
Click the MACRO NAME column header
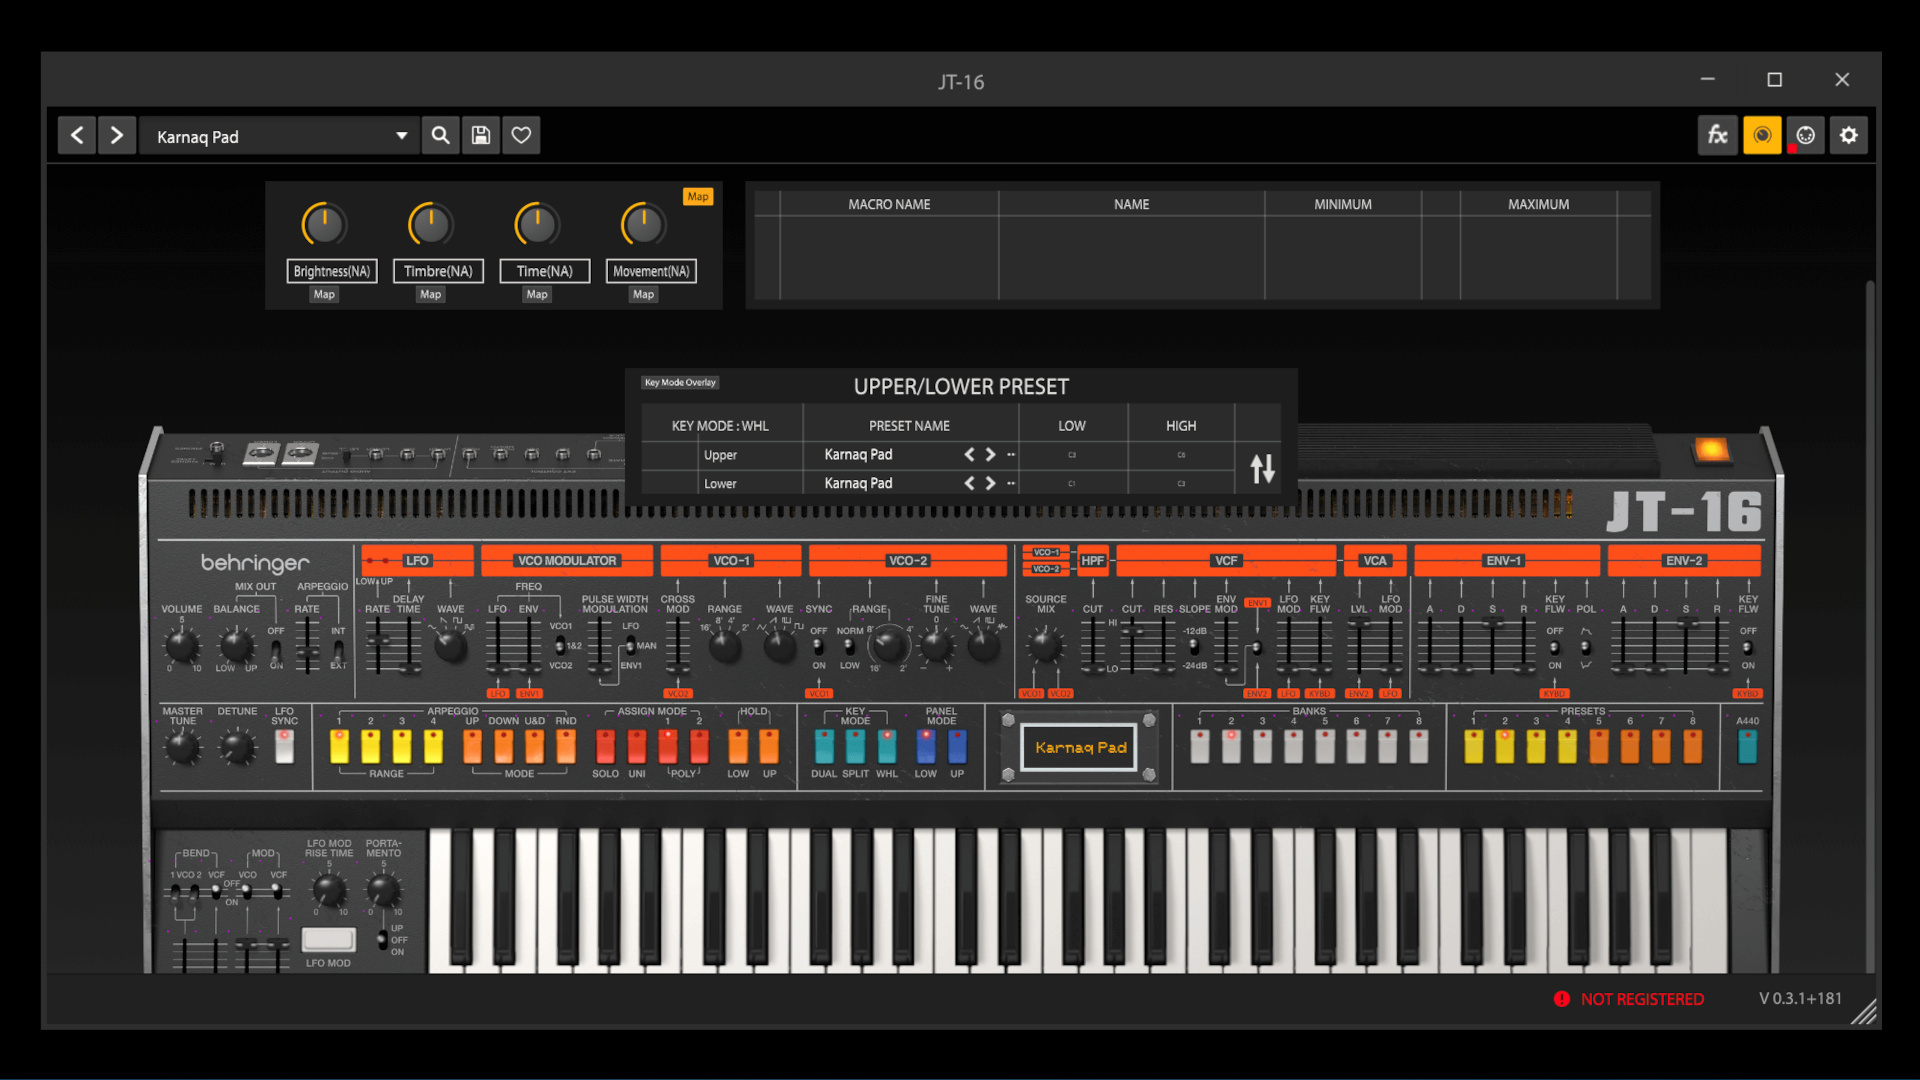[889, 204]
